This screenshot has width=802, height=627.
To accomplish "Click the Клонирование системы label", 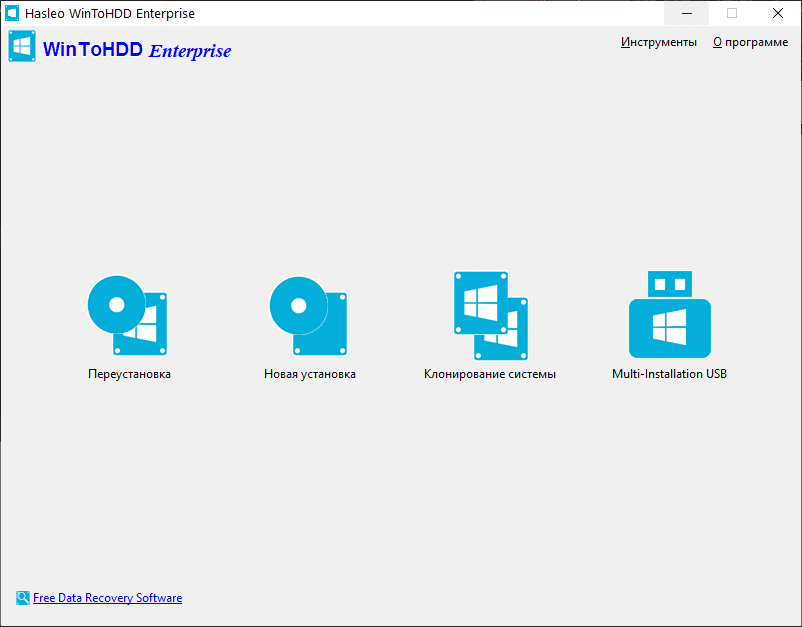I will [x=490, y=374].
